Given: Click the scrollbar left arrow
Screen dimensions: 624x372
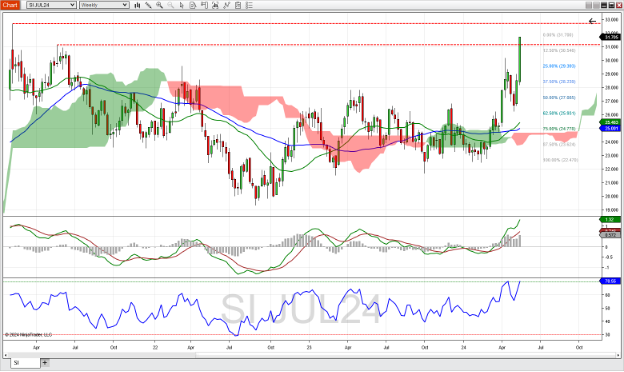Looking at the screenshot, I should [6, 355].
